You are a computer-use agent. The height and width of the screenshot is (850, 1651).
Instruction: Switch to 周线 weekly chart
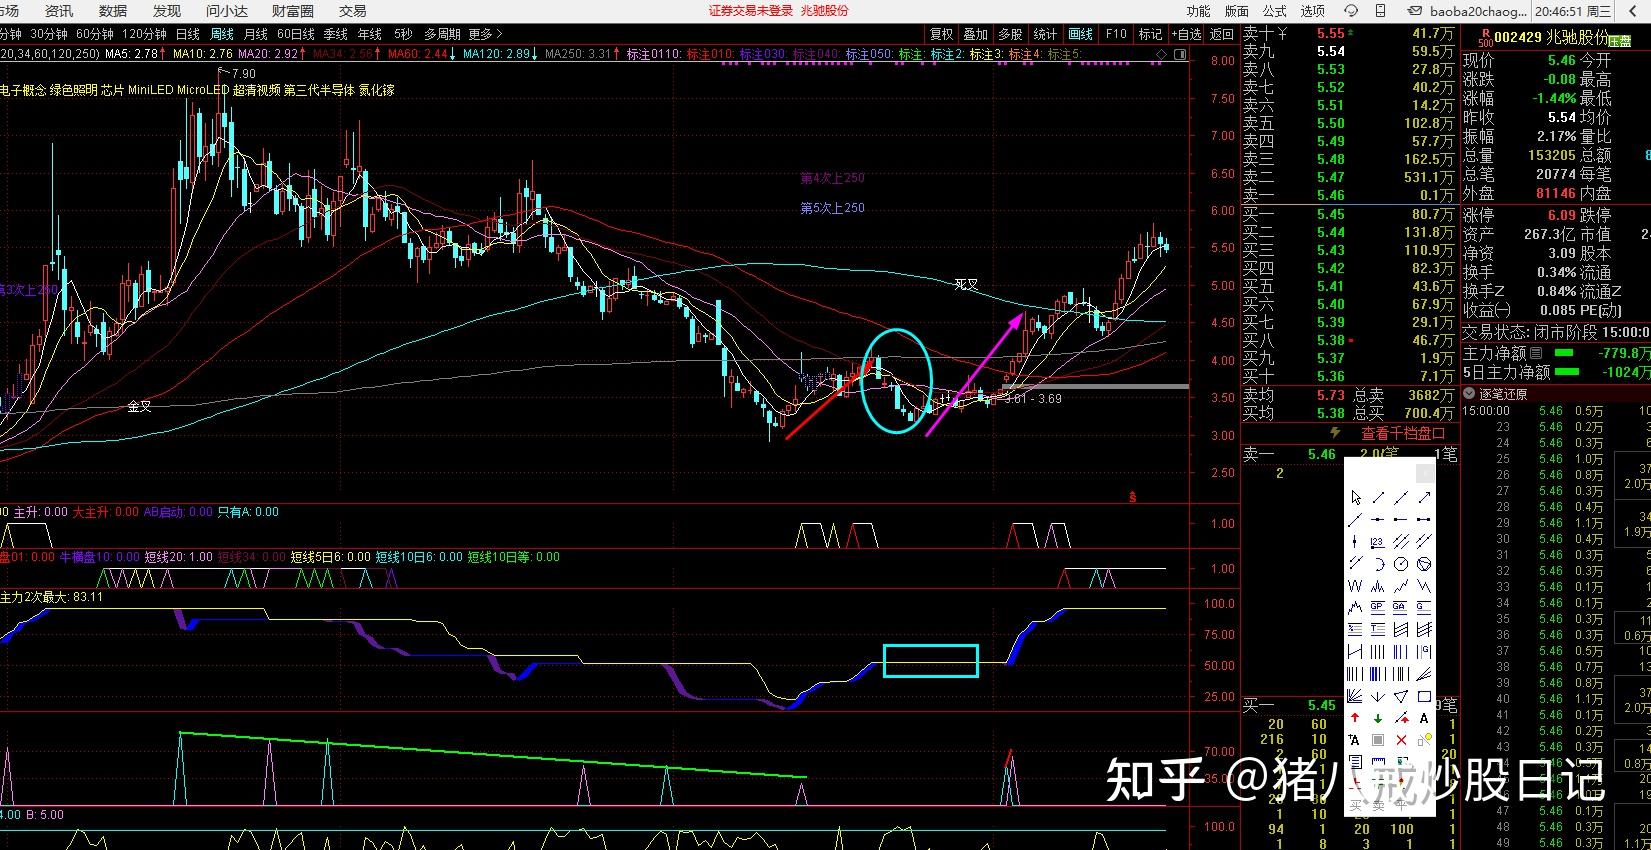pos(221,34)
